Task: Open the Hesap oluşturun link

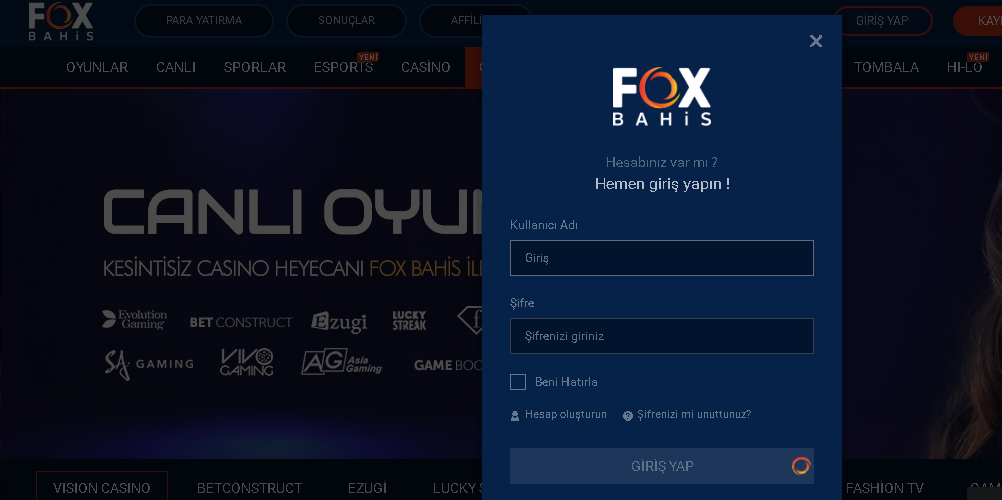Action: pyautogui.click(x=566, y=414)
